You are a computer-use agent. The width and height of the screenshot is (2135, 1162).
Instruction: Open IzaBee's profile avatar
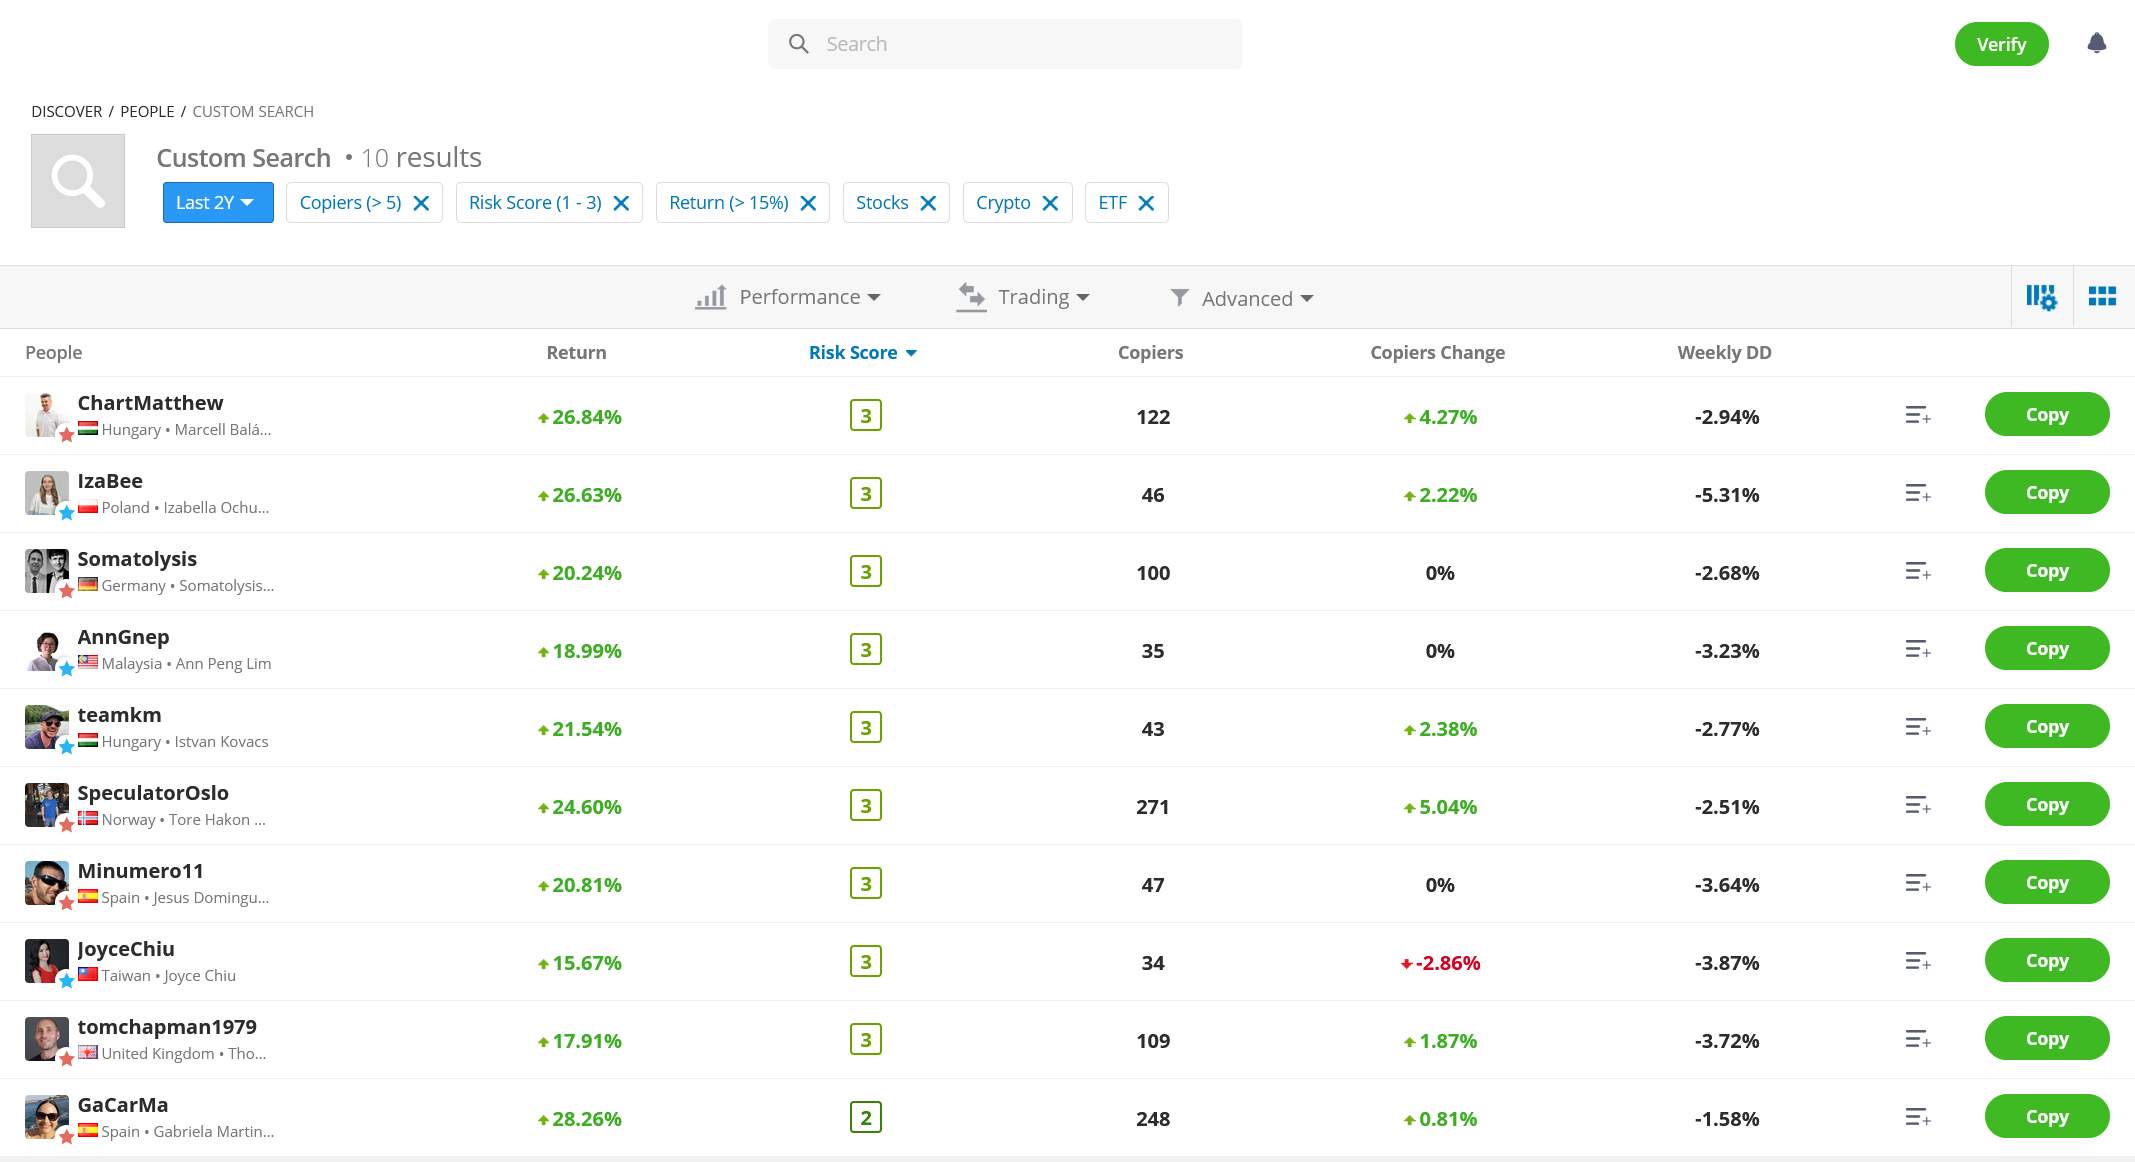47,493
